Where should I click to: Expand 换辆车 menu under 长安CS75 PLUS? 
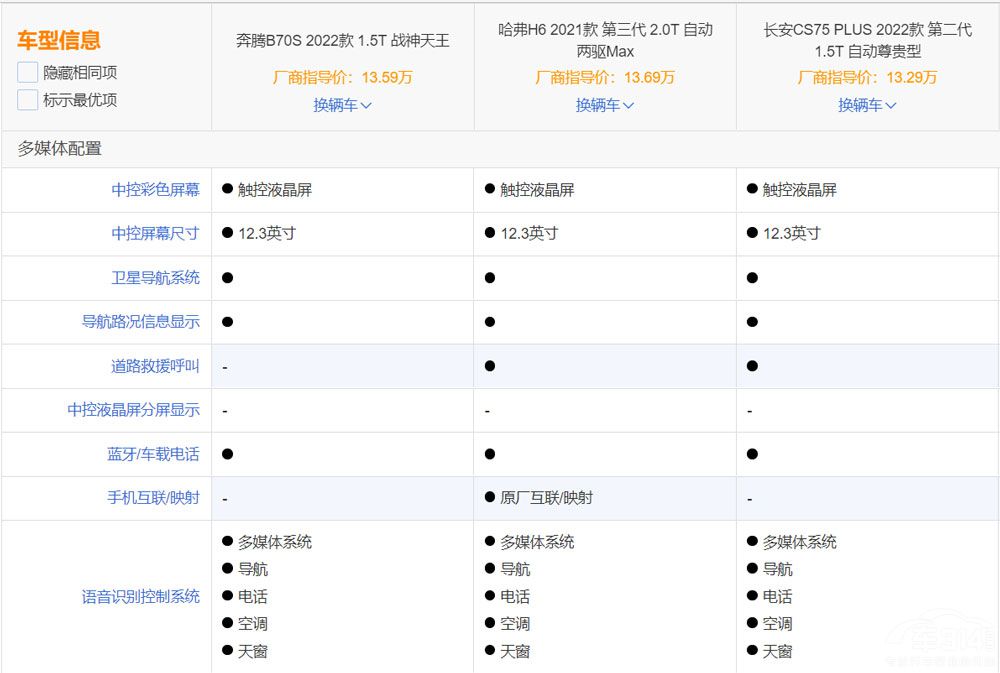[x=867, y=105]
